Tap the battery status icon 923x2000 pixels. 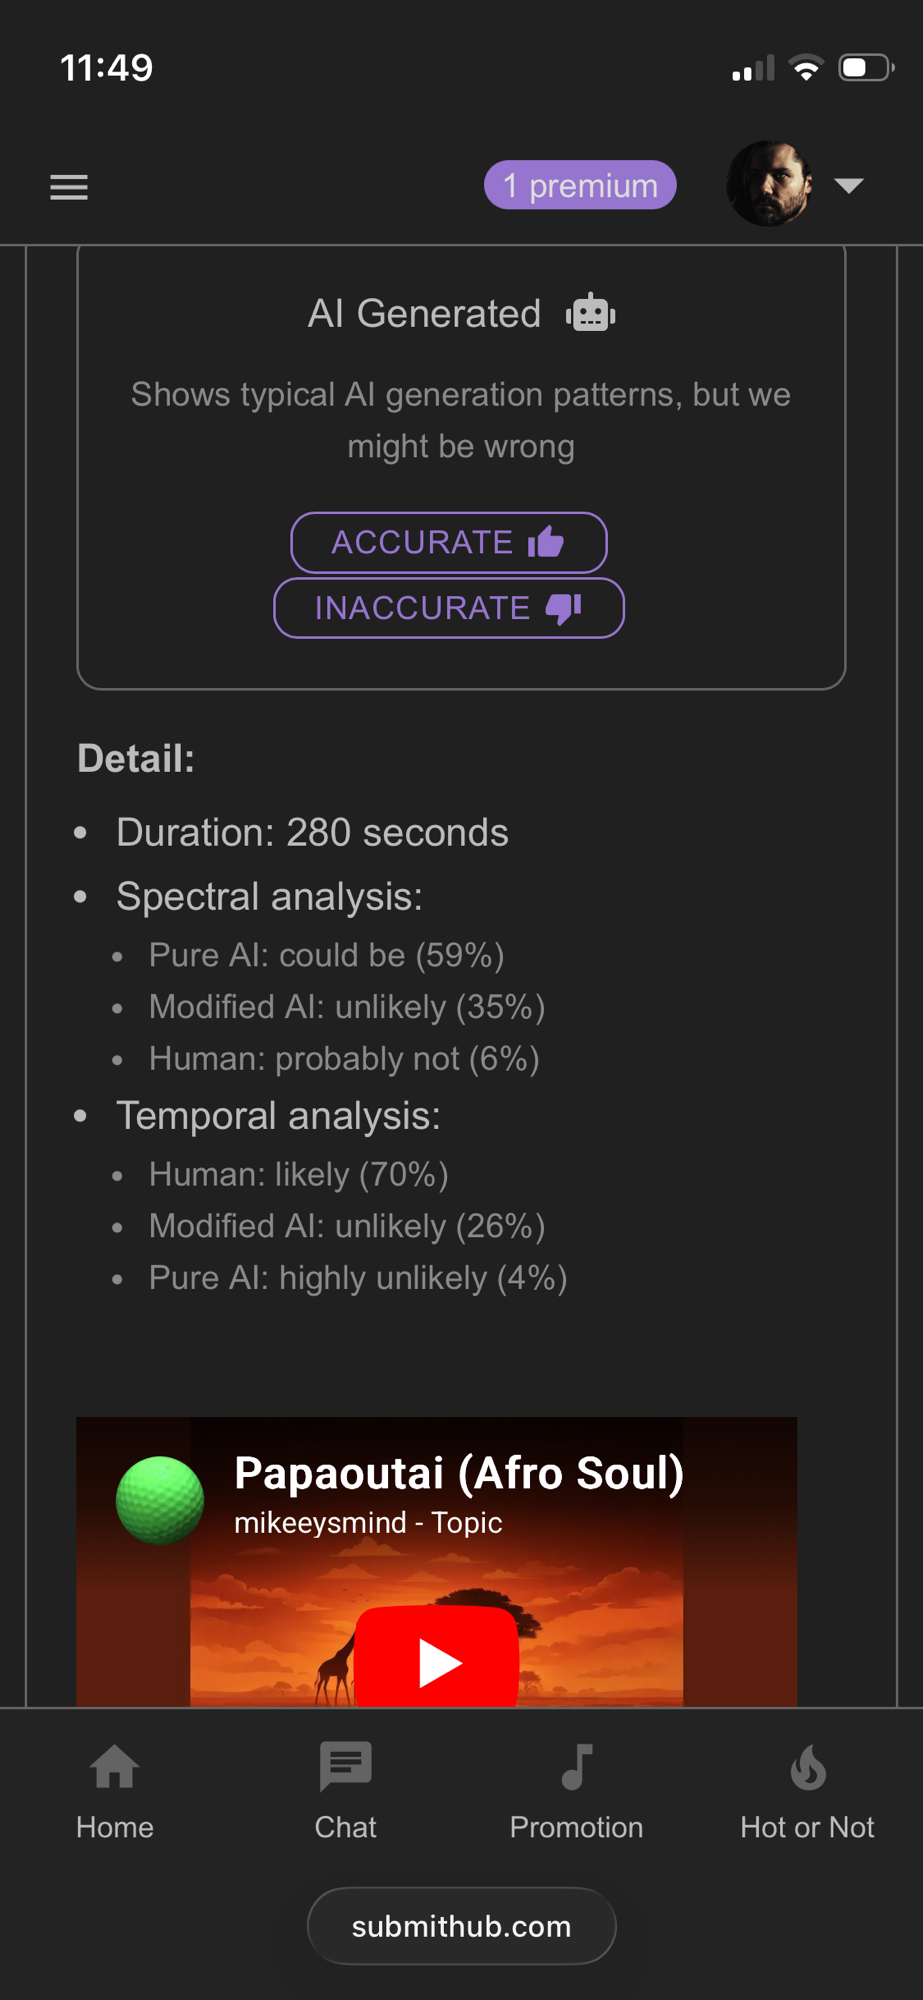click(865, 68)
